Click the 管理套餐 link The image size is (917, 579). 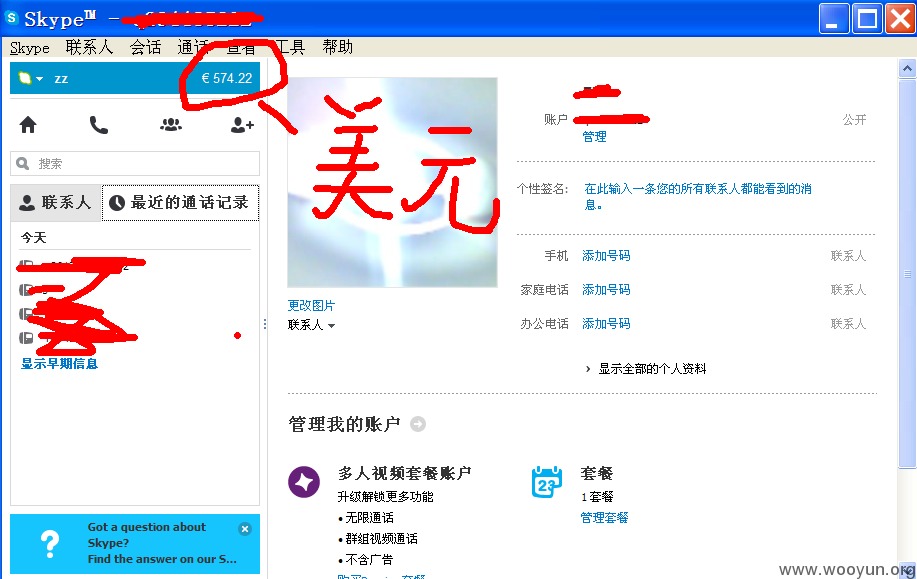coord(604,518)
